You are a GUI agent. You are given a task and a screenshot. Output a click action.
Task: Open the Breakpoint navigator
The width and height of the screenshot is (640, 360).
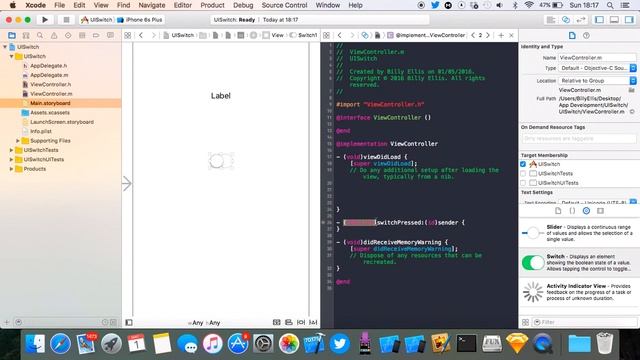[96, 36]
